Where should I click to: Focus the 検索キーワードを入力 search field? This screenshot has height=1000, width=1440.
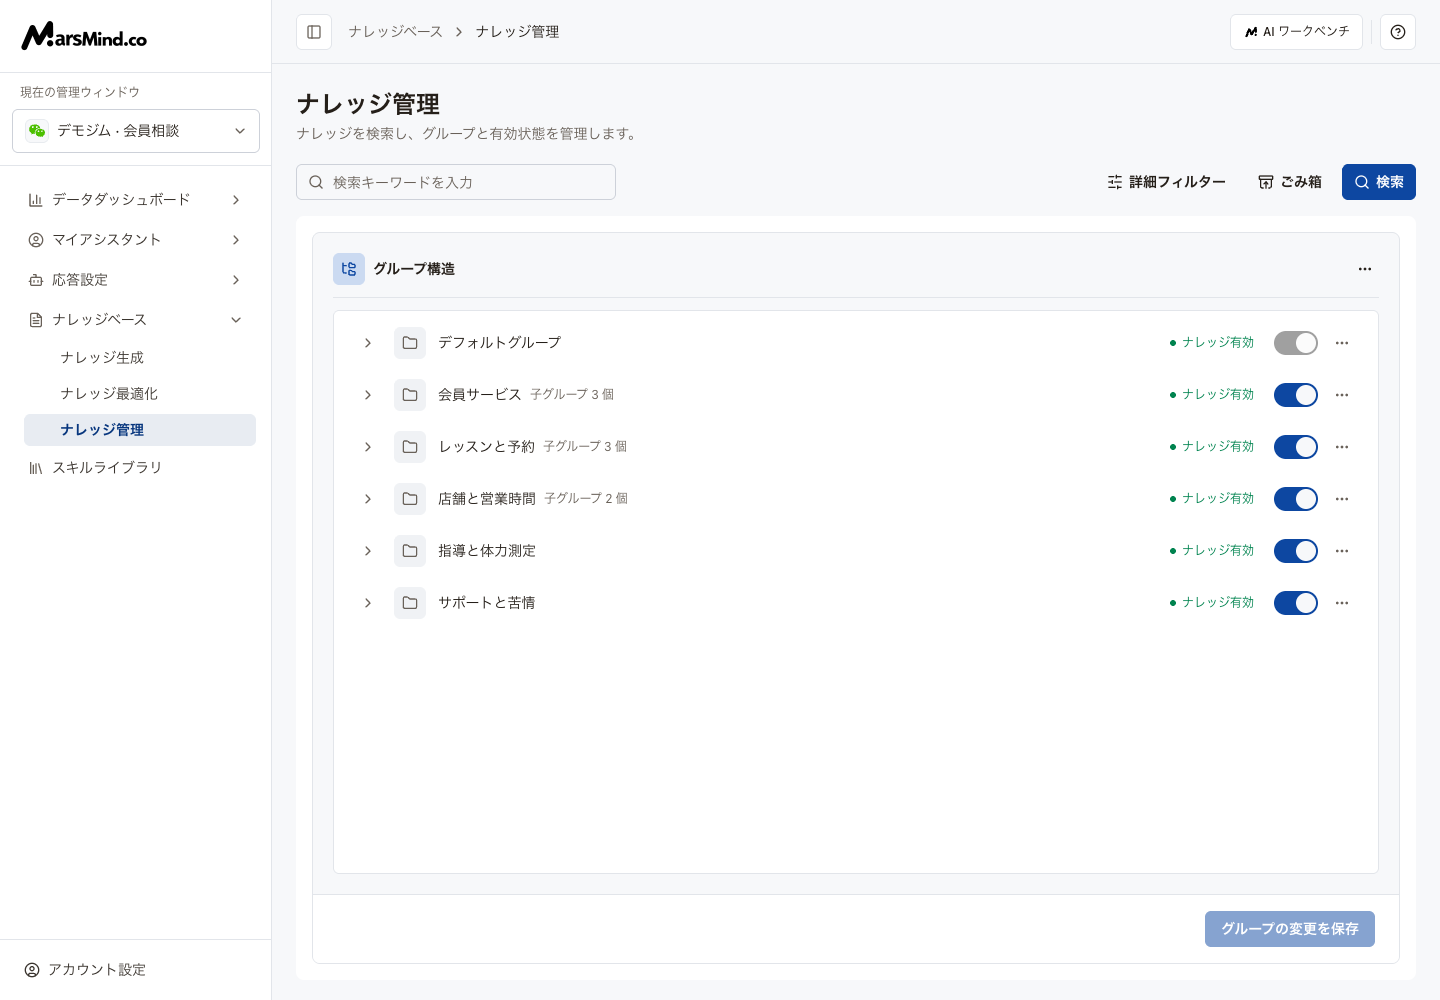[456, 182]
